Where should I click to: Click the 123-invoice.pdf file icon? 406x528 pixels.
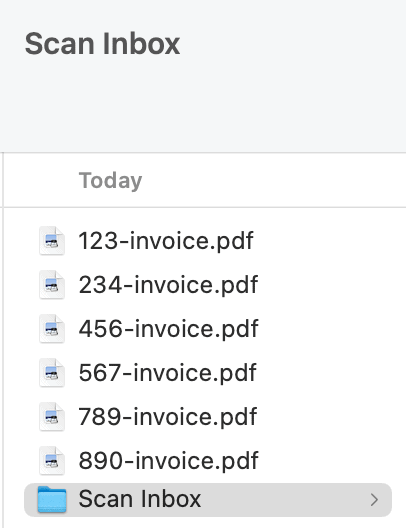pyautogui.click(x=52, y=241)
